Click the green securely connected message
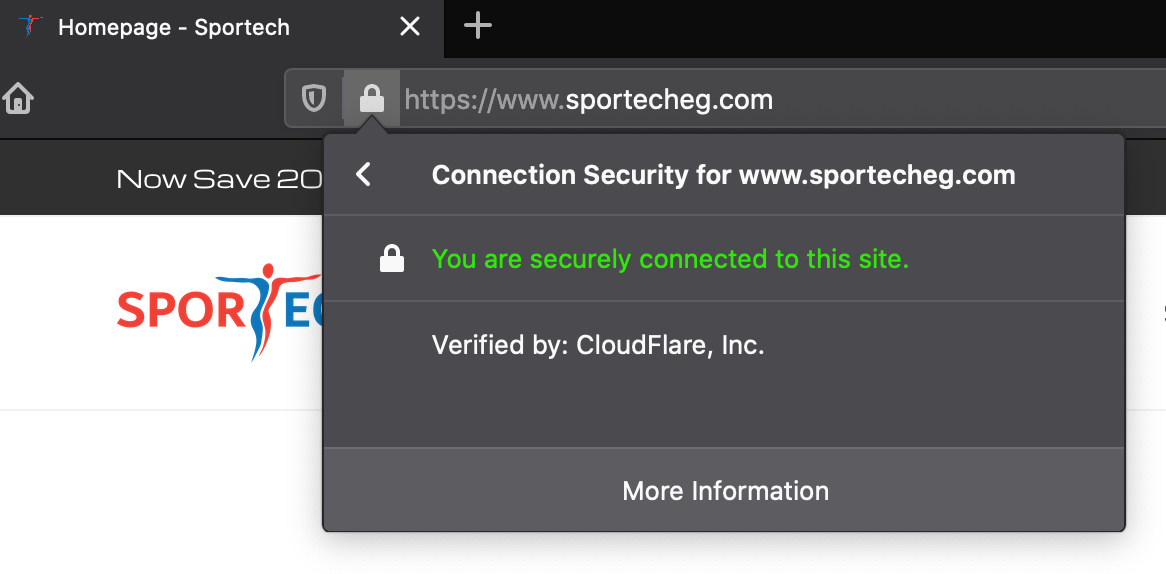 pyautogui.click(x=670, y=259)
